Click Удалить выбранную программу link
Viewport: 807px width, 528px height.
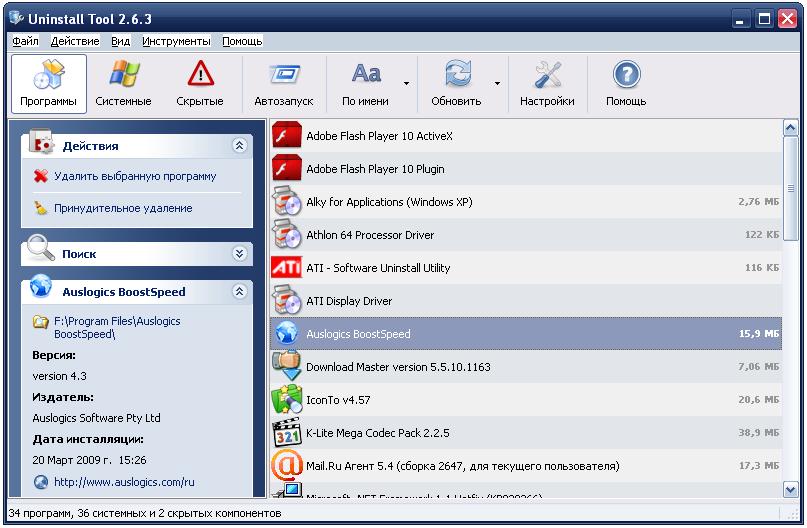[135, 177]
